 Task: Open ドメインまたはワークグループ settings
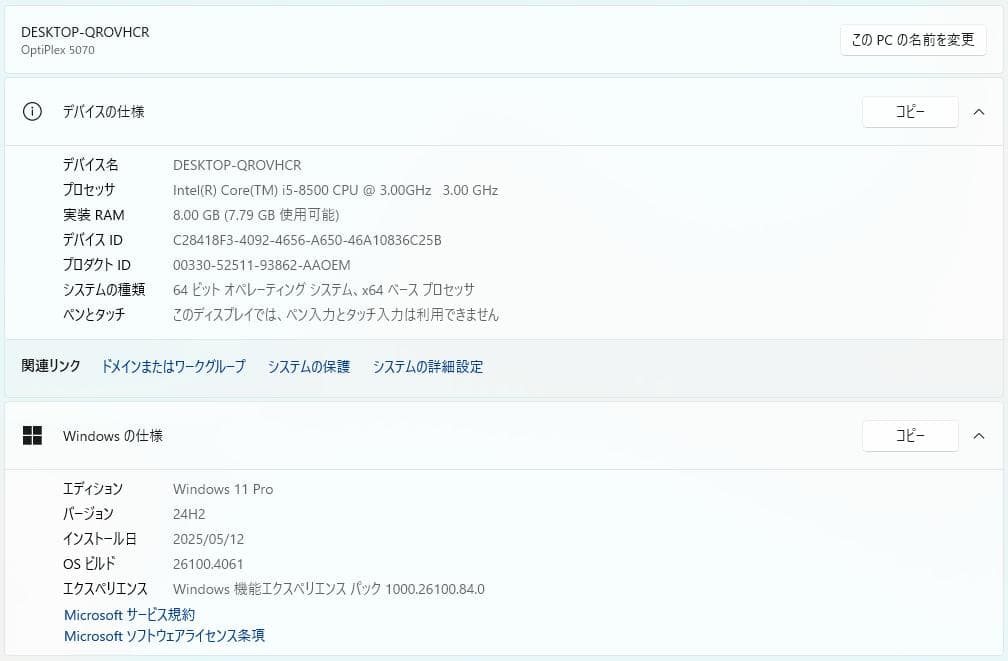click(172, 366)
